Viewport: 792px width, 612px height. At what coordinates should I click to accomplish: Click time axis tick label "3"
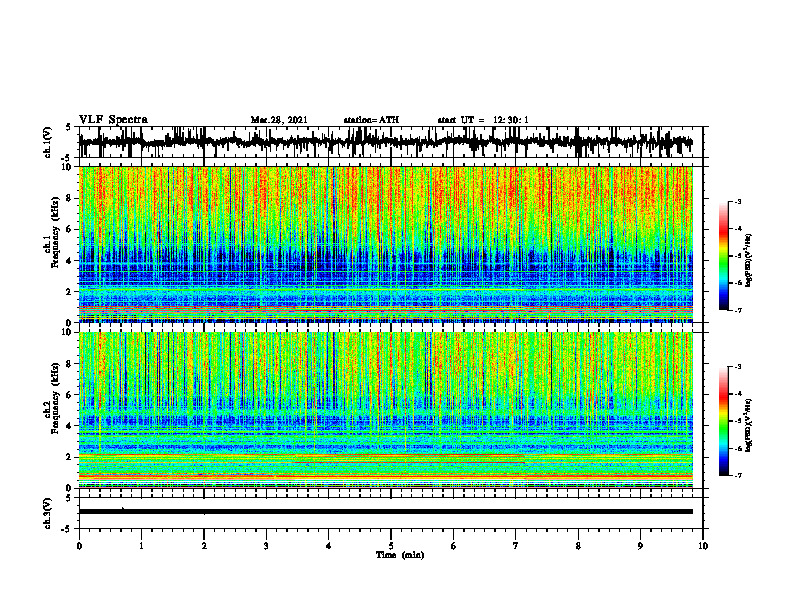266,546
